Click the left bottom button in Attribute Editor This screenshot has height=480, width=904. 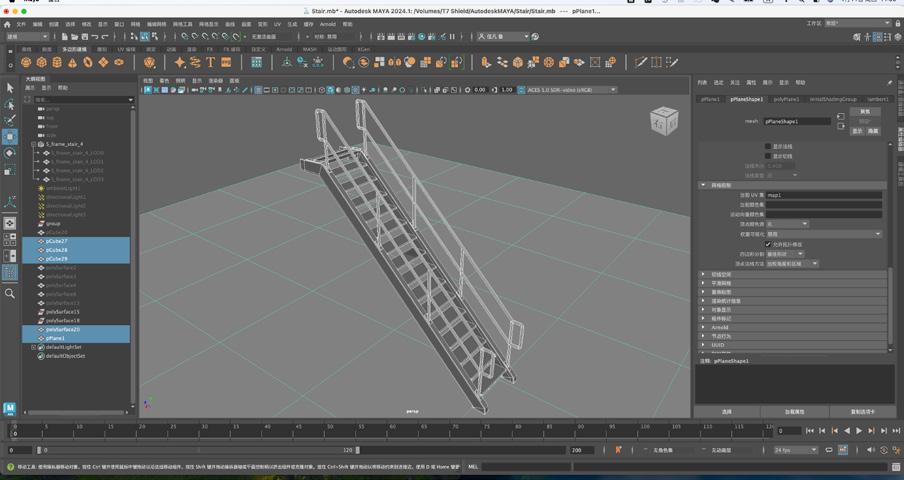point(727,412)
